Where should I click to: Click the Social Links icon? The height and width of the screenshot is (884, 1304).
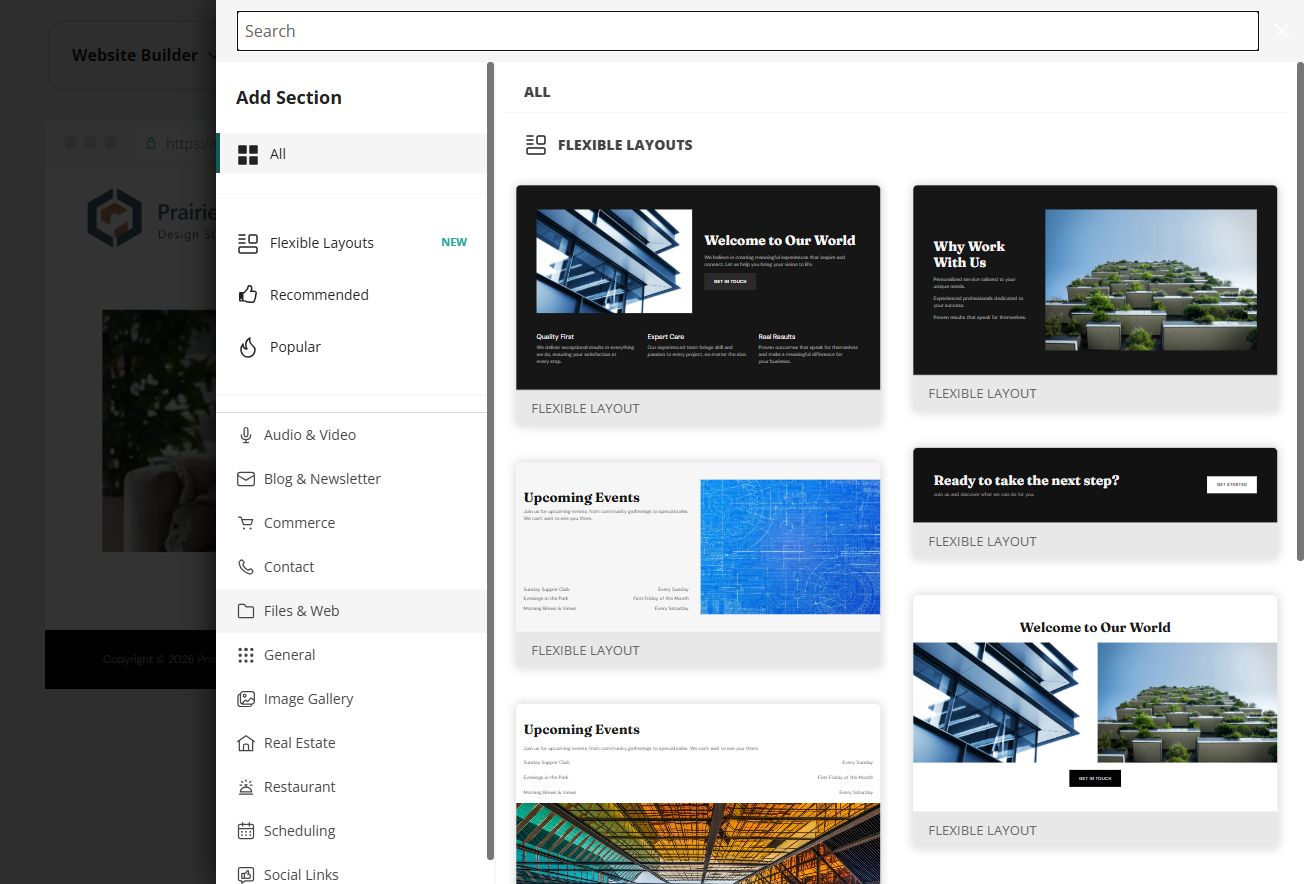click(246, 875)
